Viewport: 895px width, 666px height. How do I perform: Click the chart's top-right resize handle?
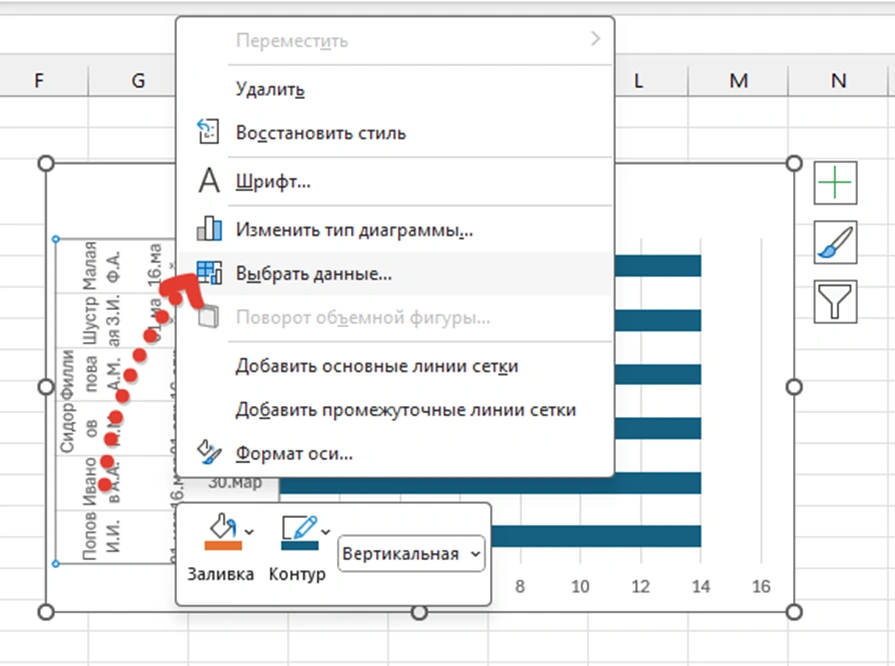(x=794, y=164)
